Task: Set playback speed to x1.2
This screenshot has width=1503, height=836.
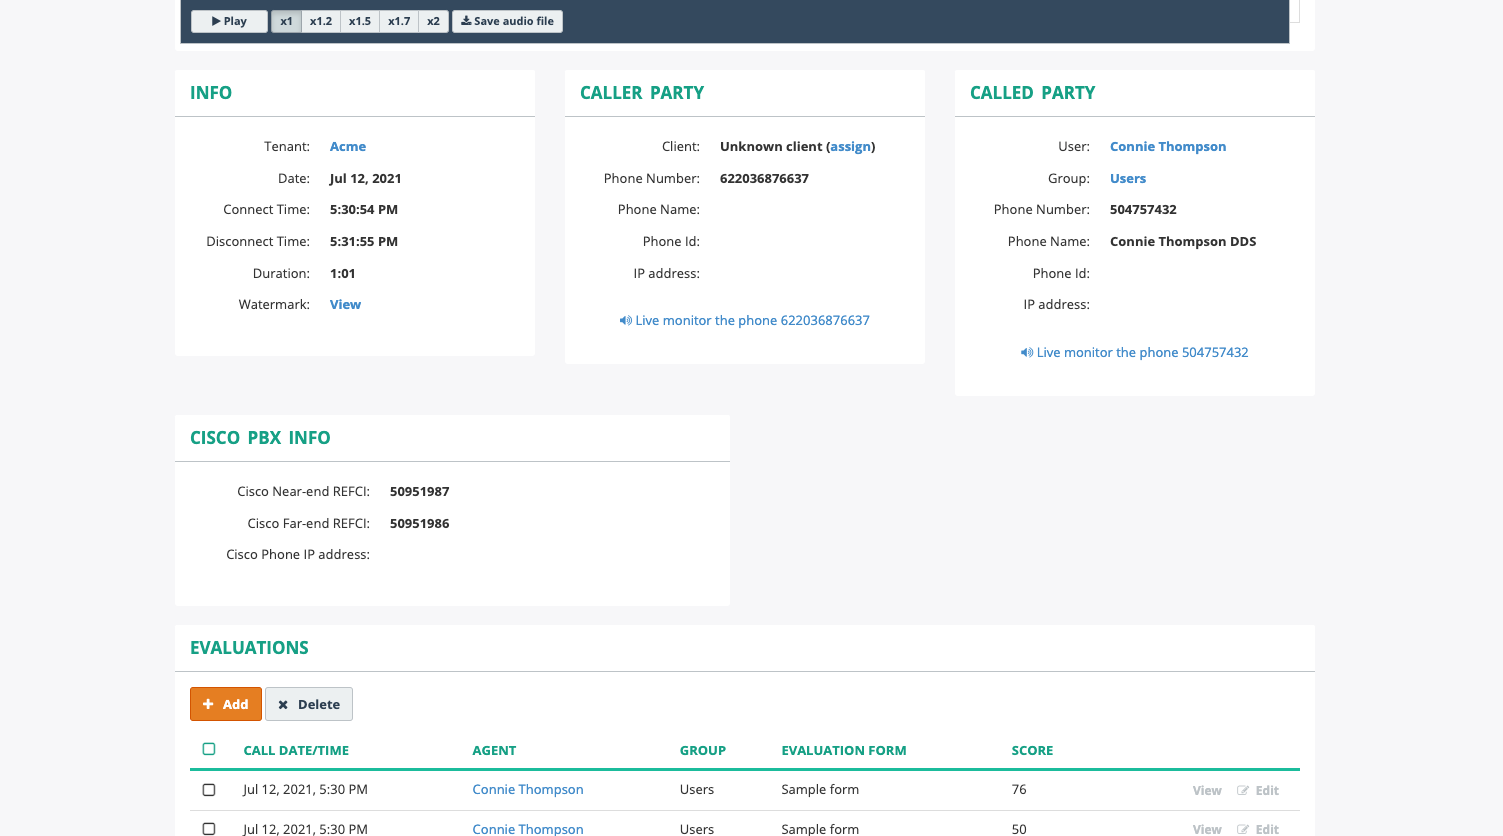Action: click(x=321, y=21)
